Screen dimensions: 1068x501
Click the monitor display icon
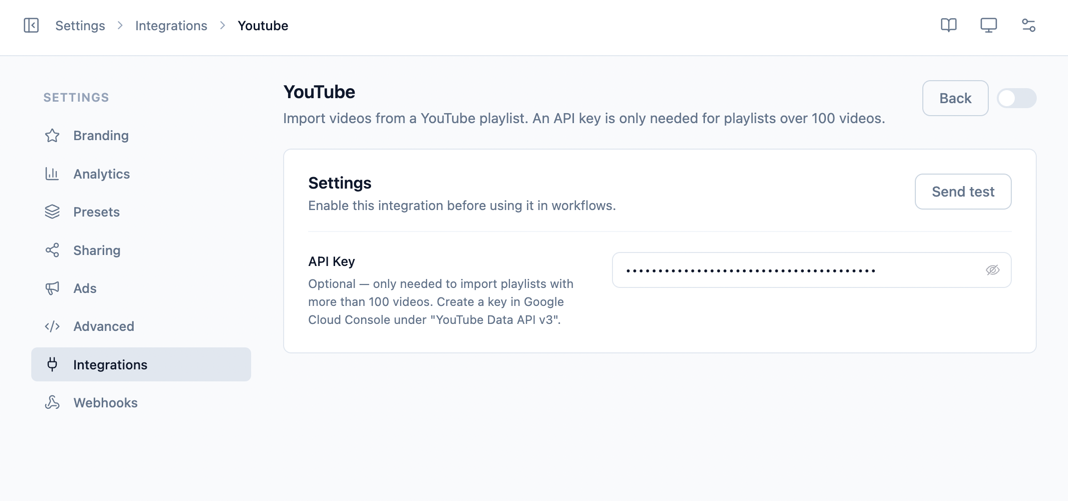(x=988, y=25)
